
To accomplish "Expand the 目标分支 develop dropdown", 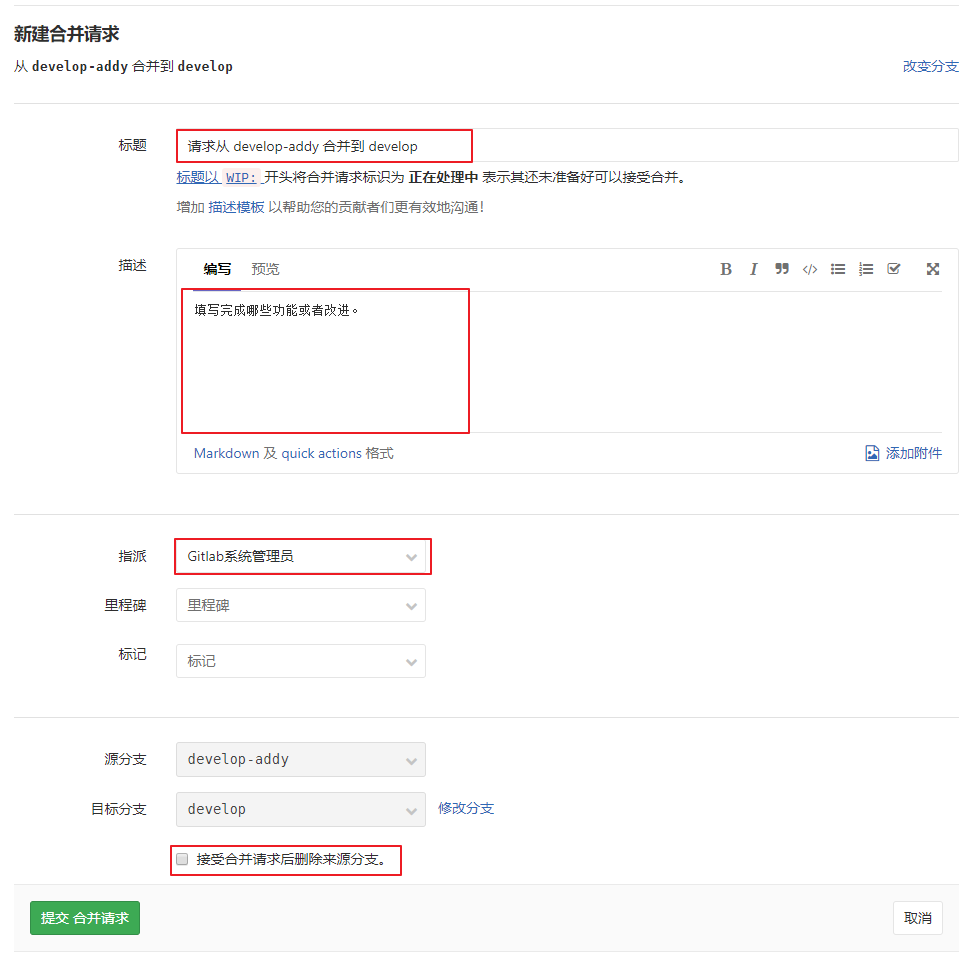I will pos(301,809).
